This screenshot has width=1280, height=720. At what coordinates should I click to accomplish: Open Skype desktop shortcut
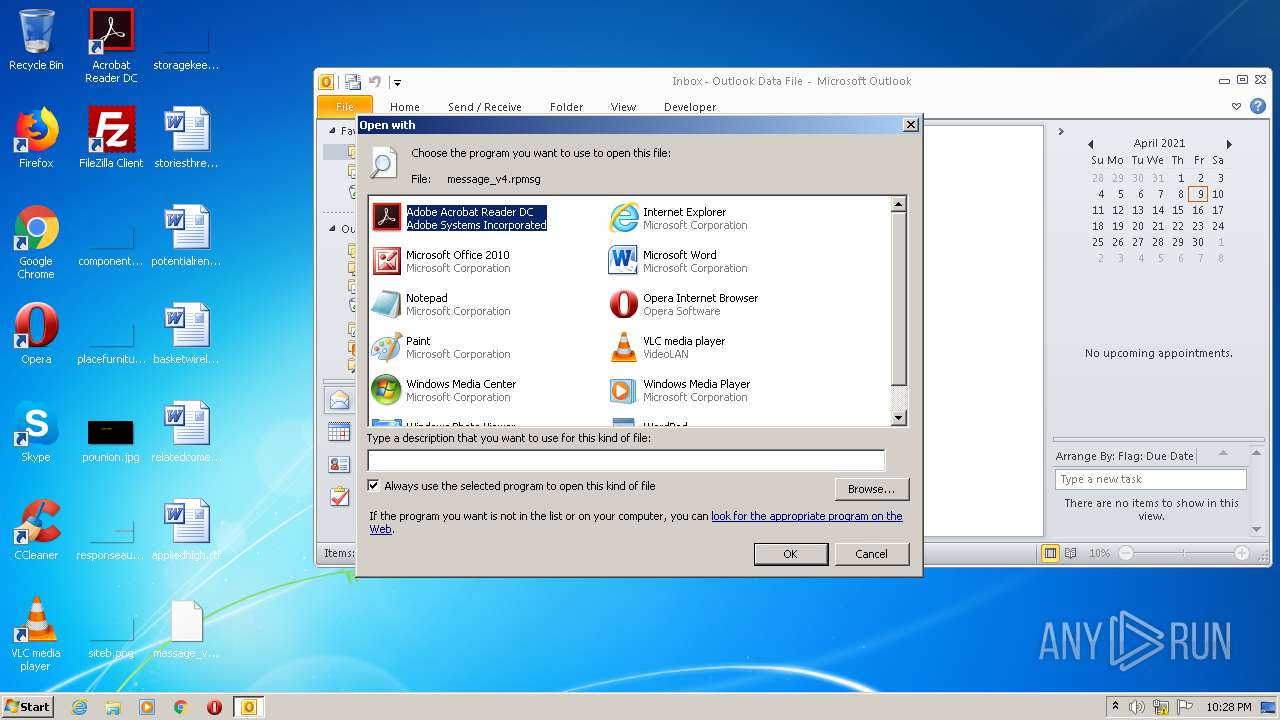click(x=36, y=433)
